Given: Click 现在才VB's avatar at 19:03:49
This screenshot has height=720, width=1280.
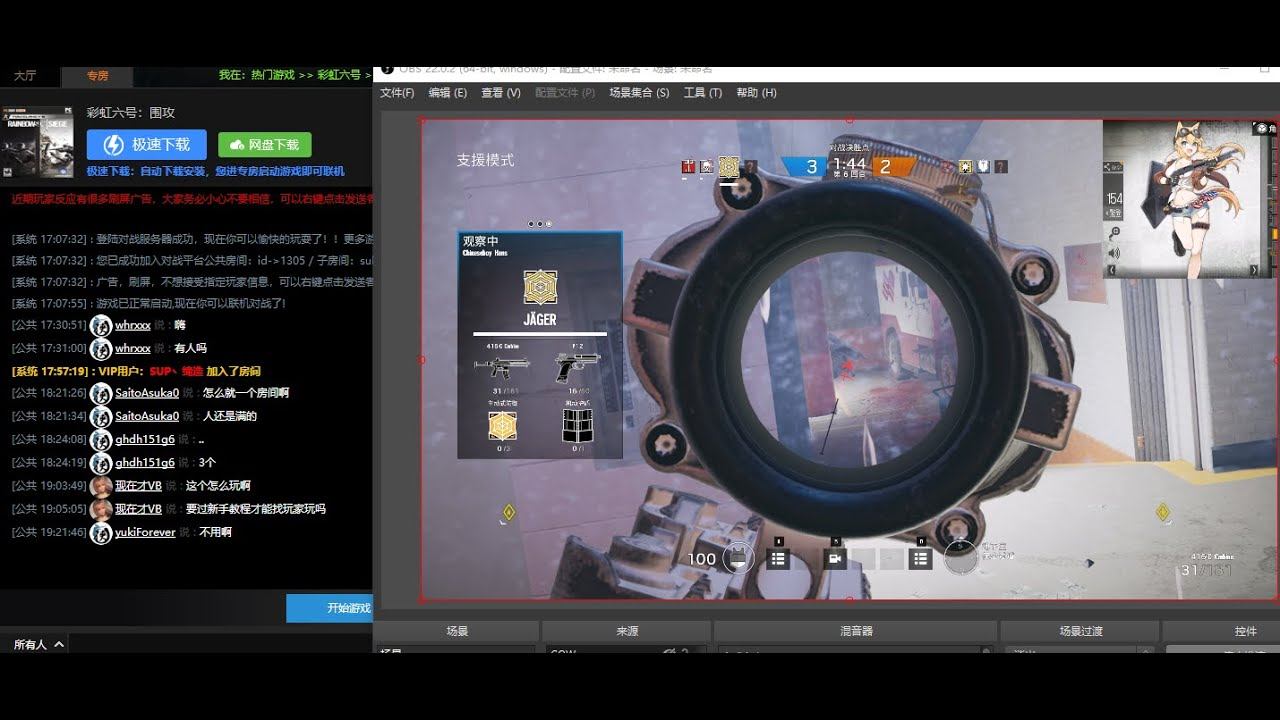Looking at the screenshot, I should click(100, 486).
